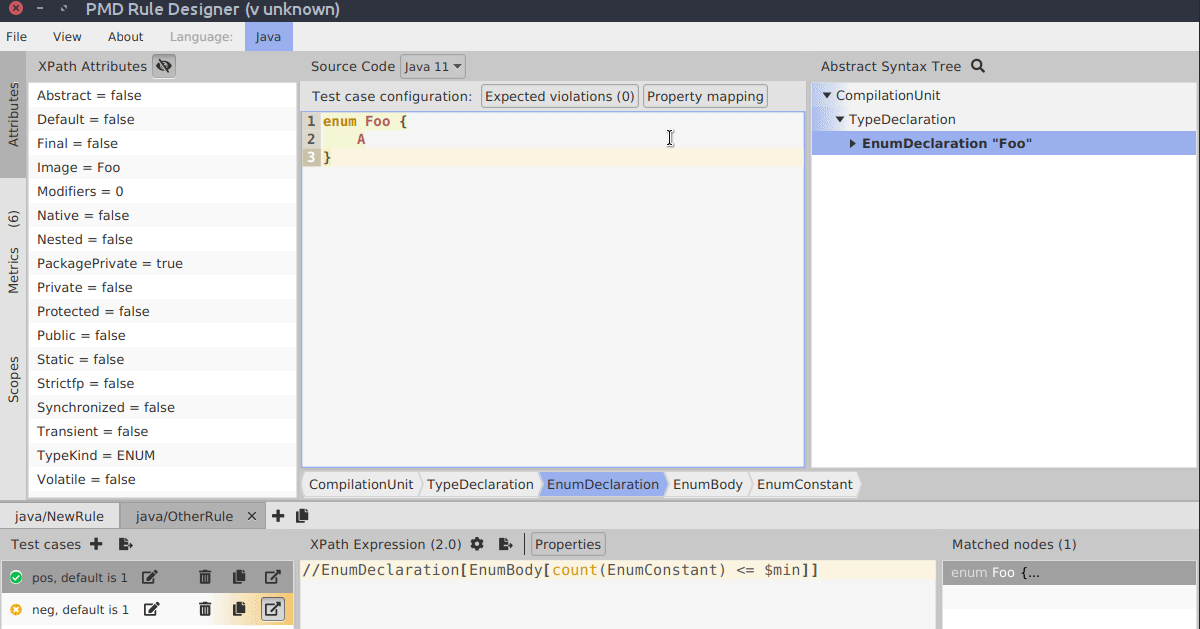Click the Property mapping button
Viewport: 1200px width, 629px height.
(x=705, y=97)
